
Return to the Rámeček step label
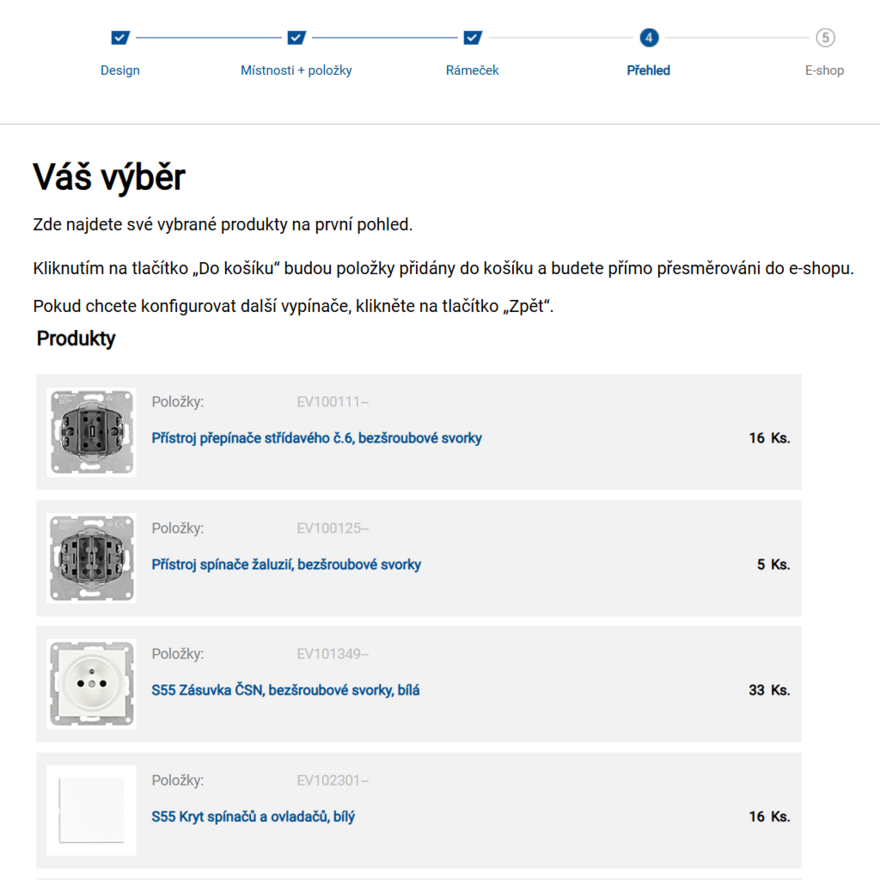point(473,70)
